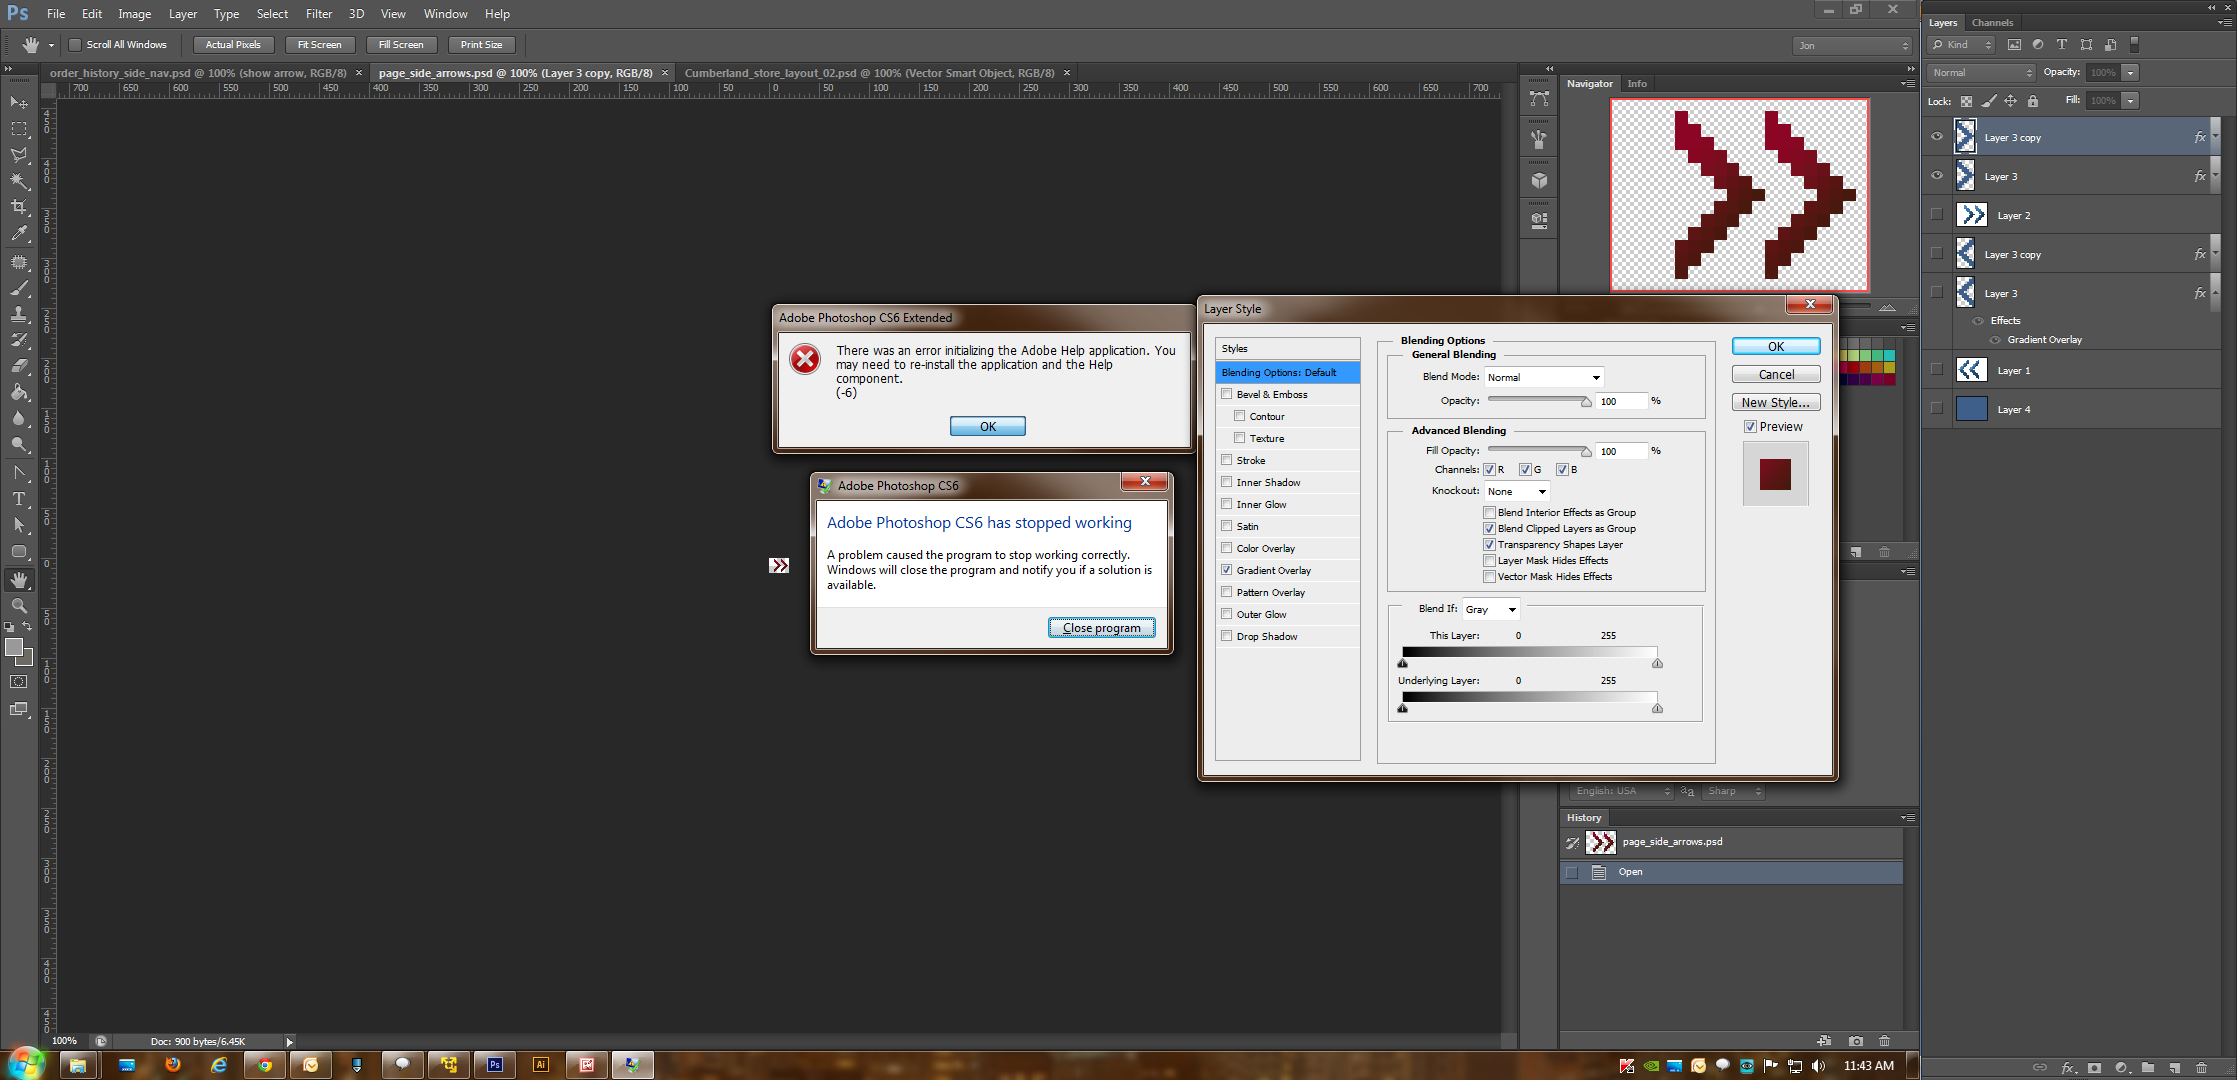The width and height of the screenshot is (2237, 1080).
Task: Open the Image menu
Action: pyautogui.click(x=135, y=14)
